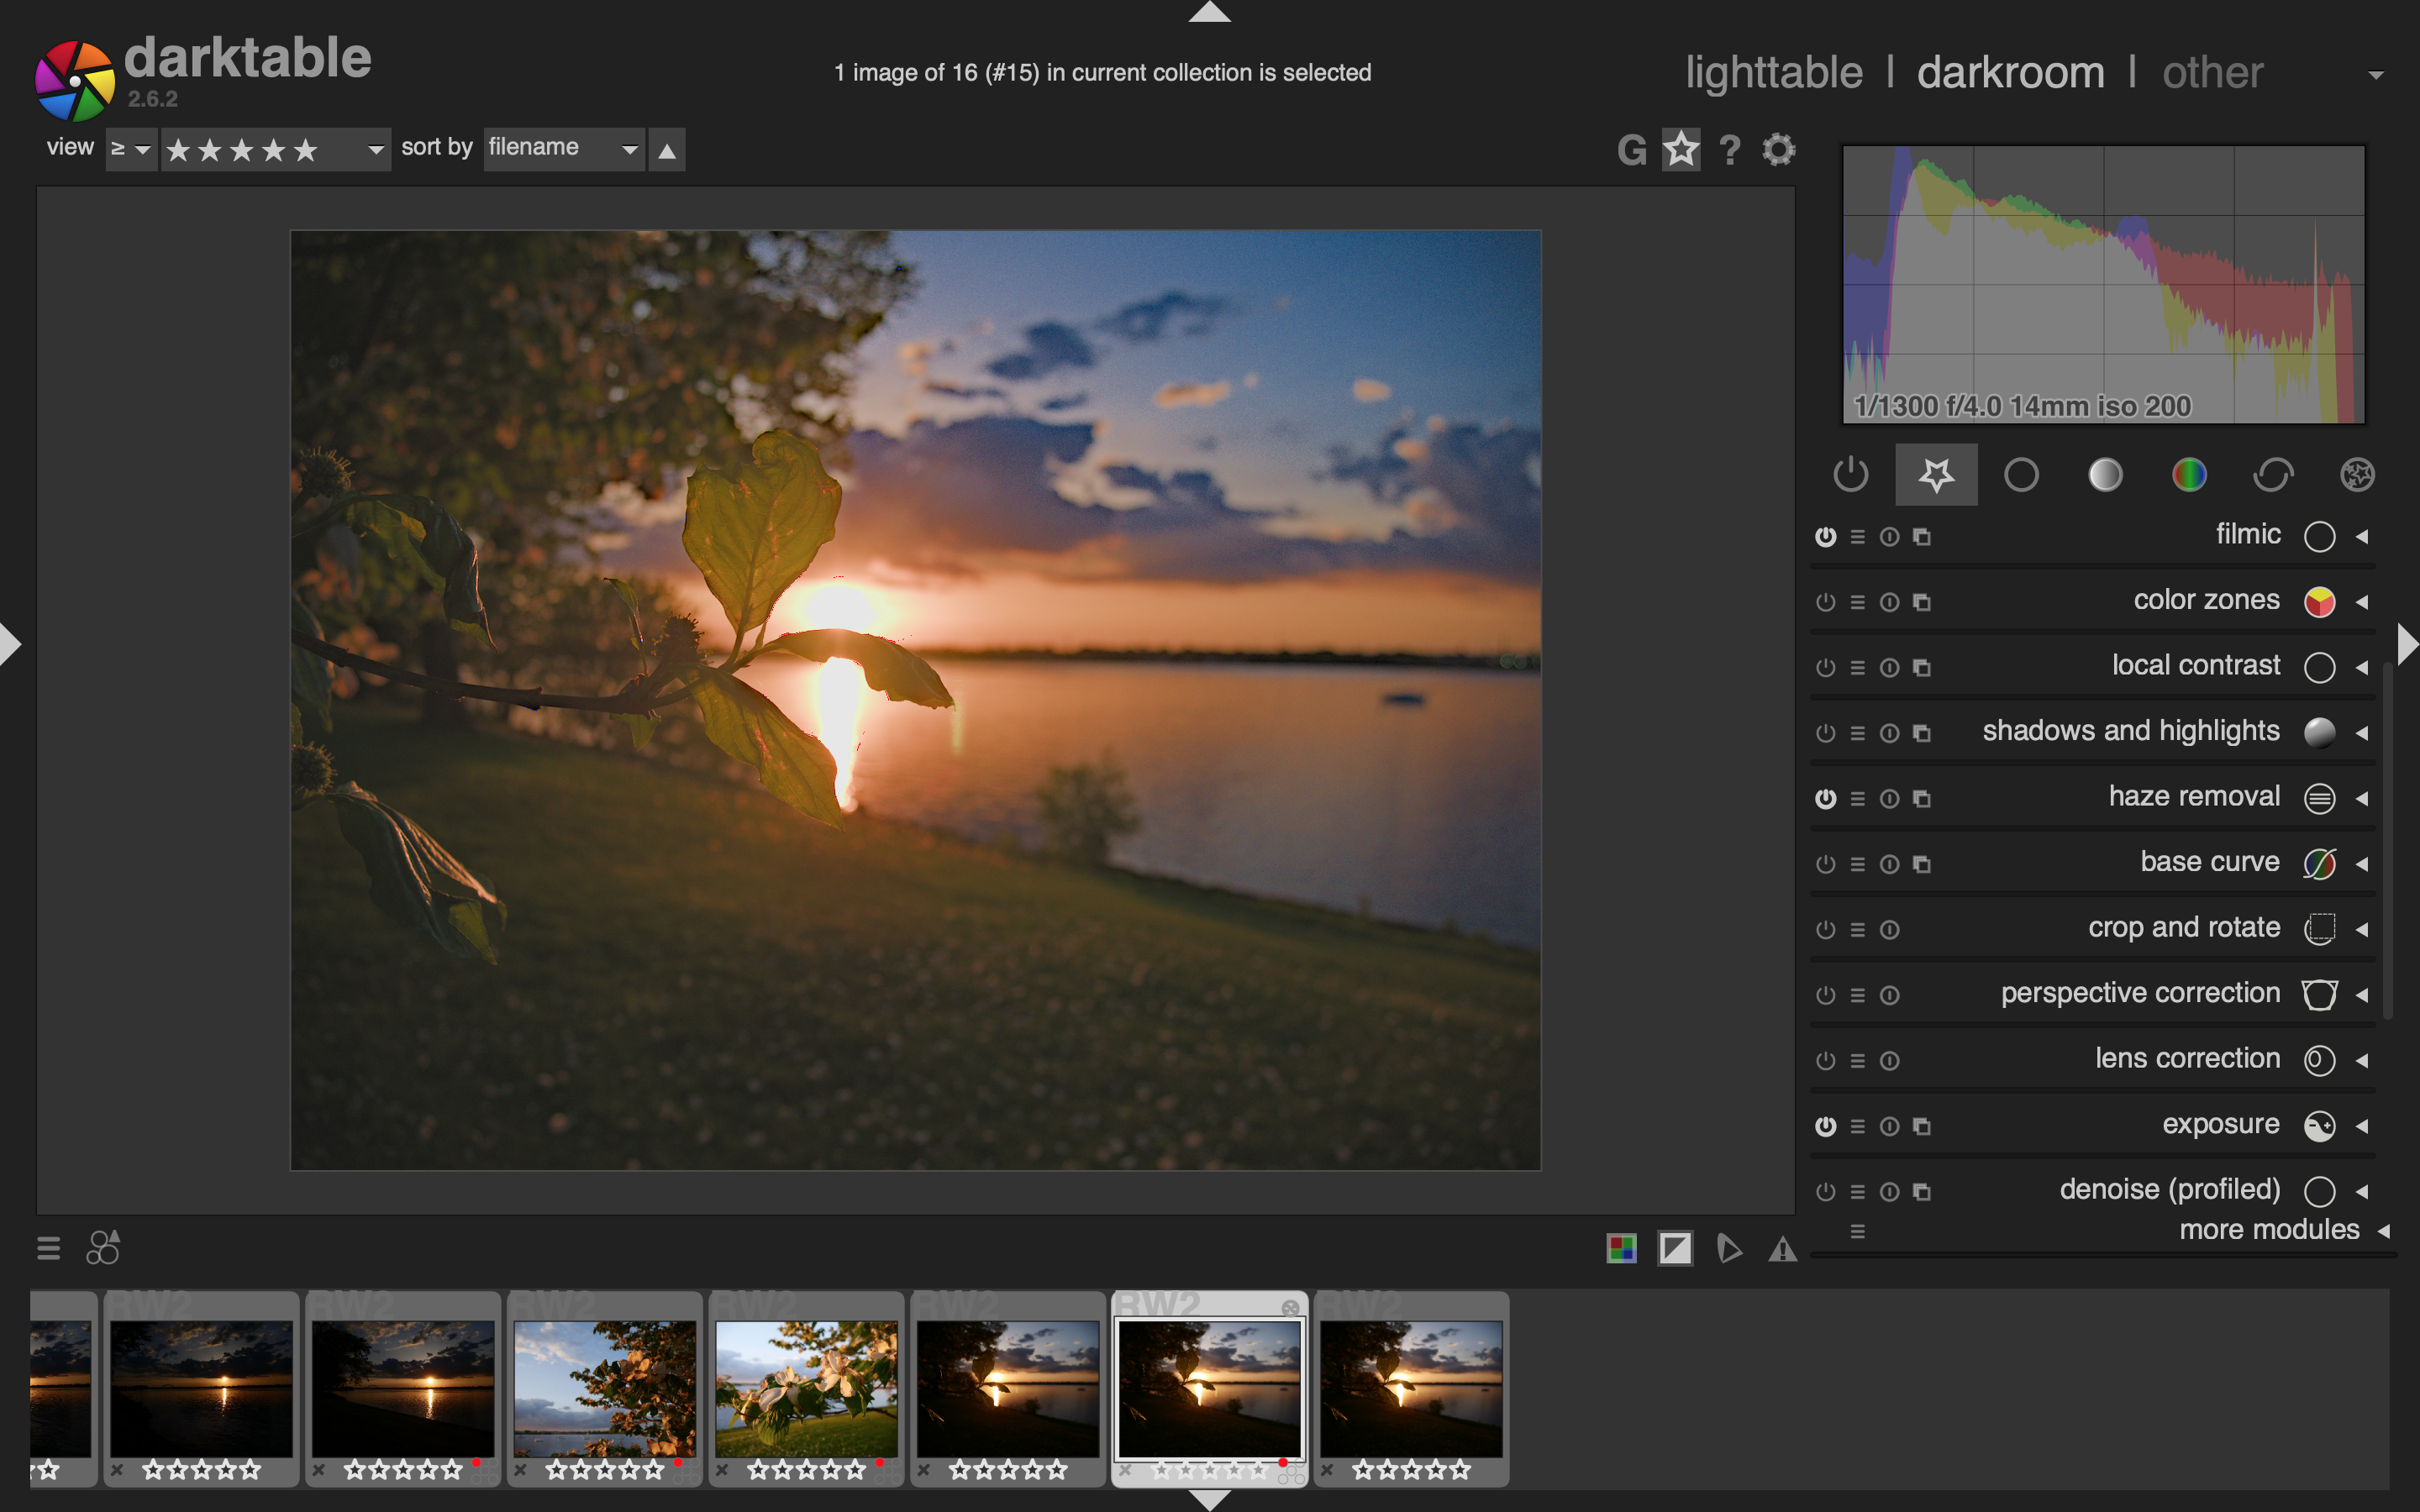
Task: Open the quick styles access icon
Action: tap(103, 1247)
